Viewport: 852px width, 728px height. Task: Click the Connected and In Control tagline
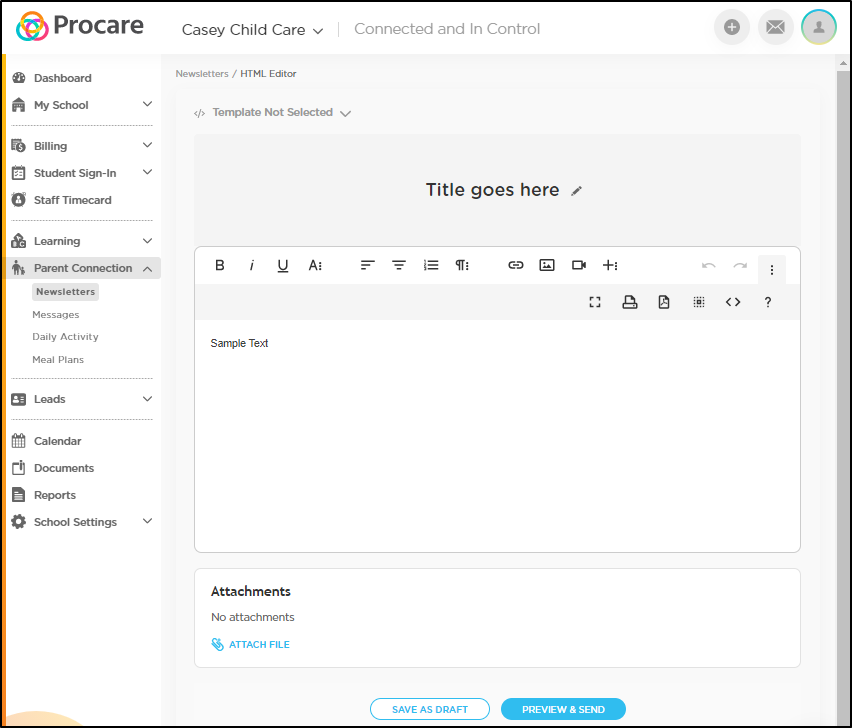click(447, 29)
